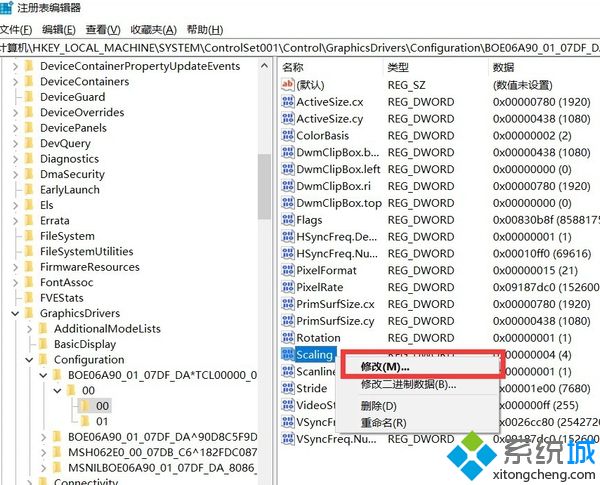600x485 pixels.
Task: Click the GraphicsDrivers folder icon
Action: (29, 313)
